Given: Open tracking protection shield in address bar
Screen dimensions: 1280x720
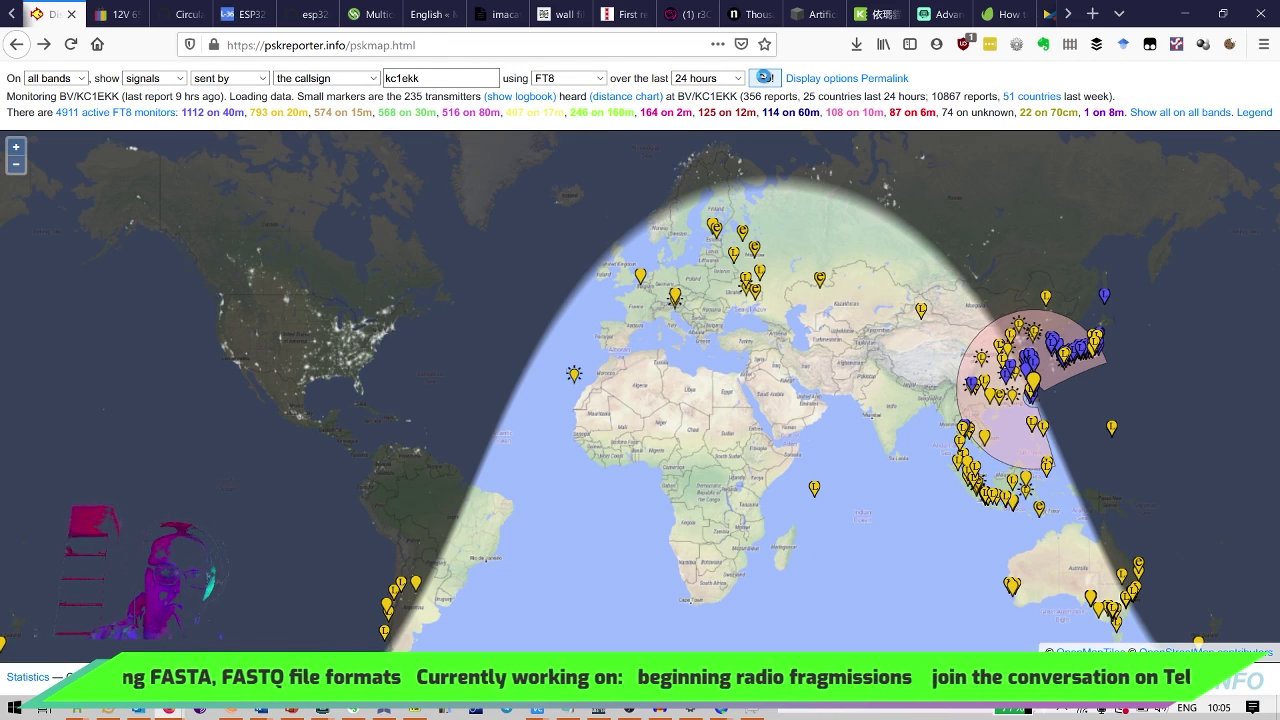Looking at the screenshot, I should (x=190, y=45).
